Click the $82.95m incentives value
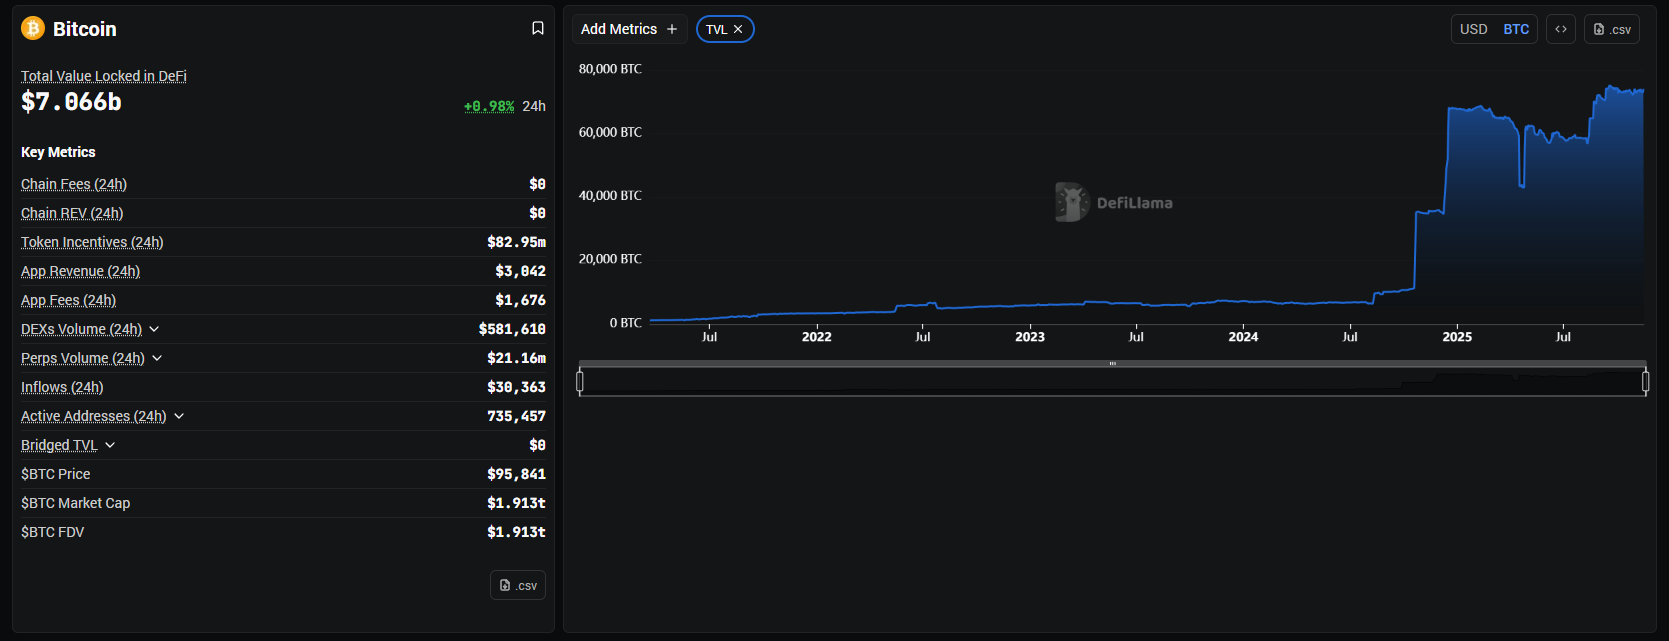 click(x=516, y=242)
